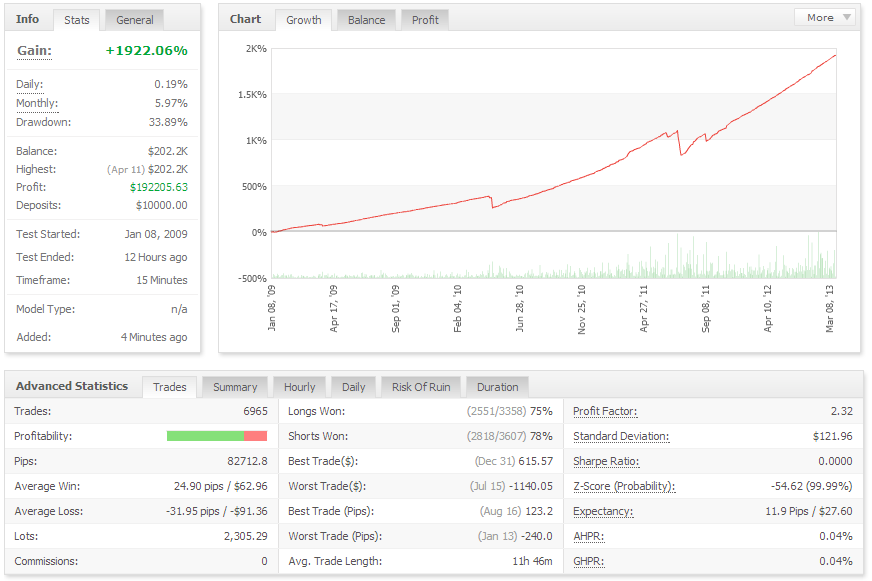Image resolution: width=872 pixels, height=581 pixels.
Task: Select the Profit chart tab
Action: (x=425, y=20)
